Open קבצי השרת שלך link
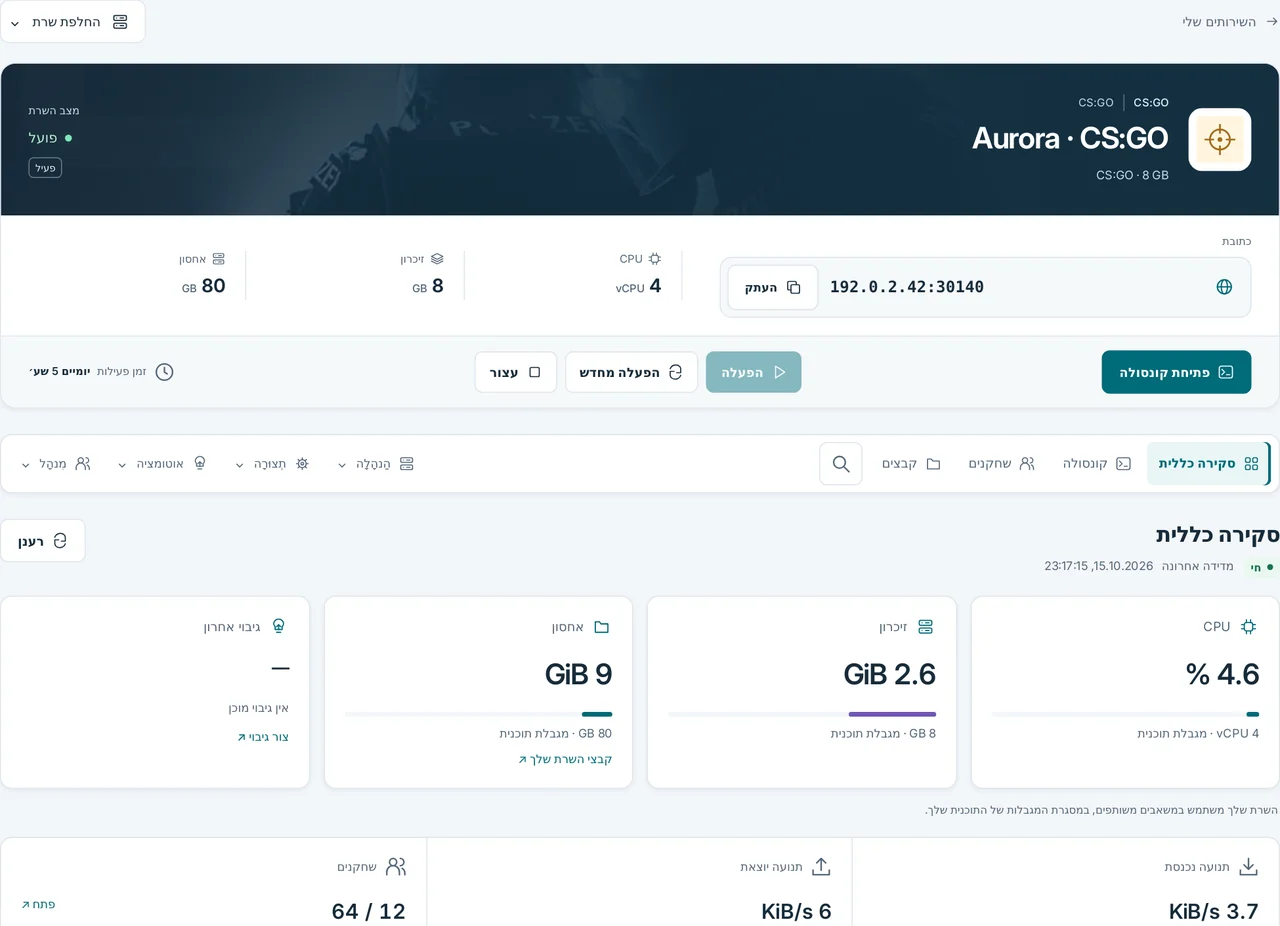 pyautogui.click(x=565, y=759)
